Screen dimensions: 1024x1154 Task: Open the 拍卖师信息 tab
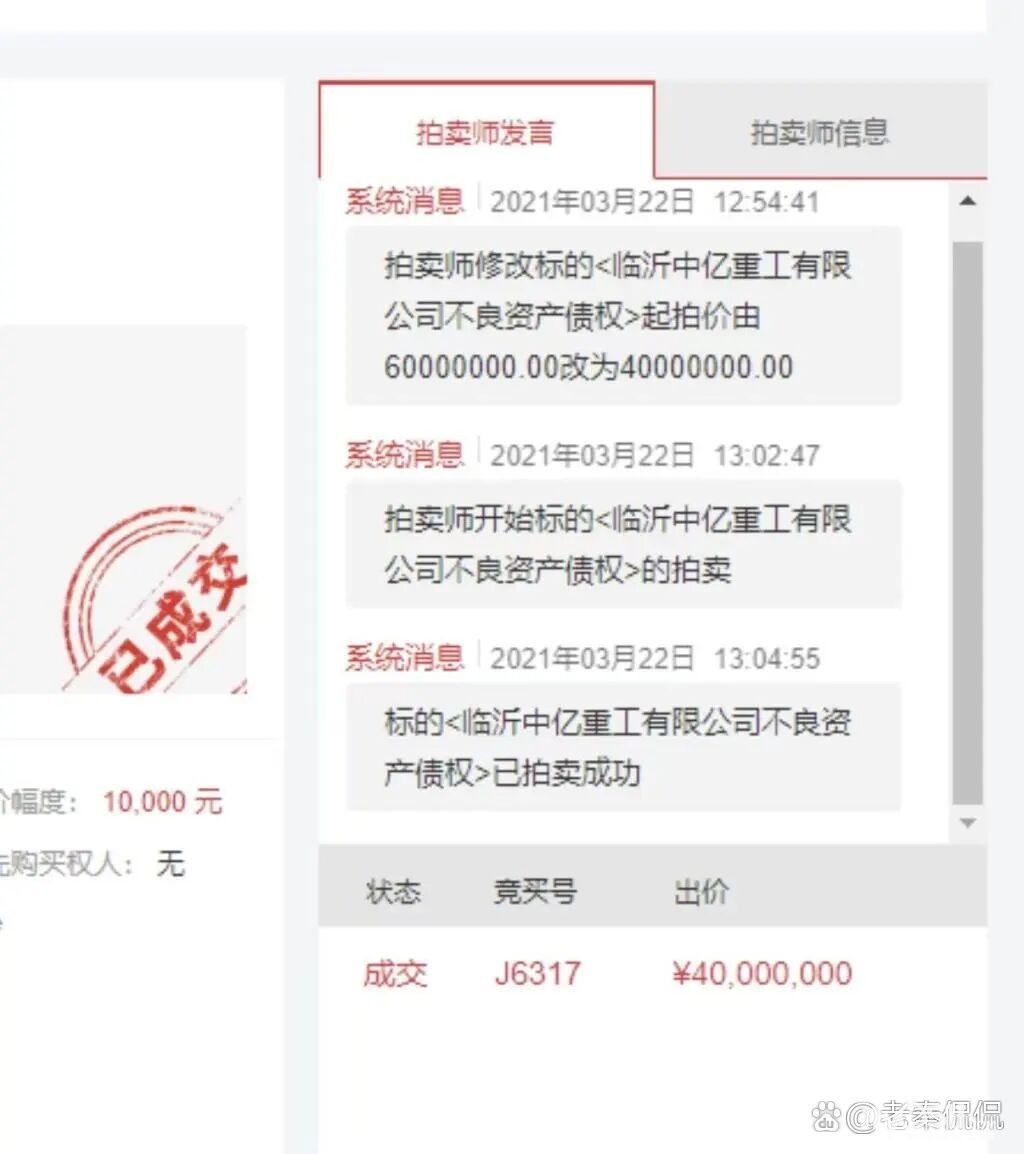point(820,132)
